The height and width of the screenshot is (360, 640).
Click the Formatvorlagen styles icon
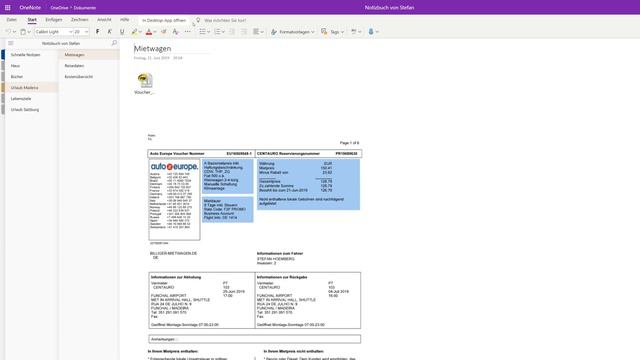[274, 32]
